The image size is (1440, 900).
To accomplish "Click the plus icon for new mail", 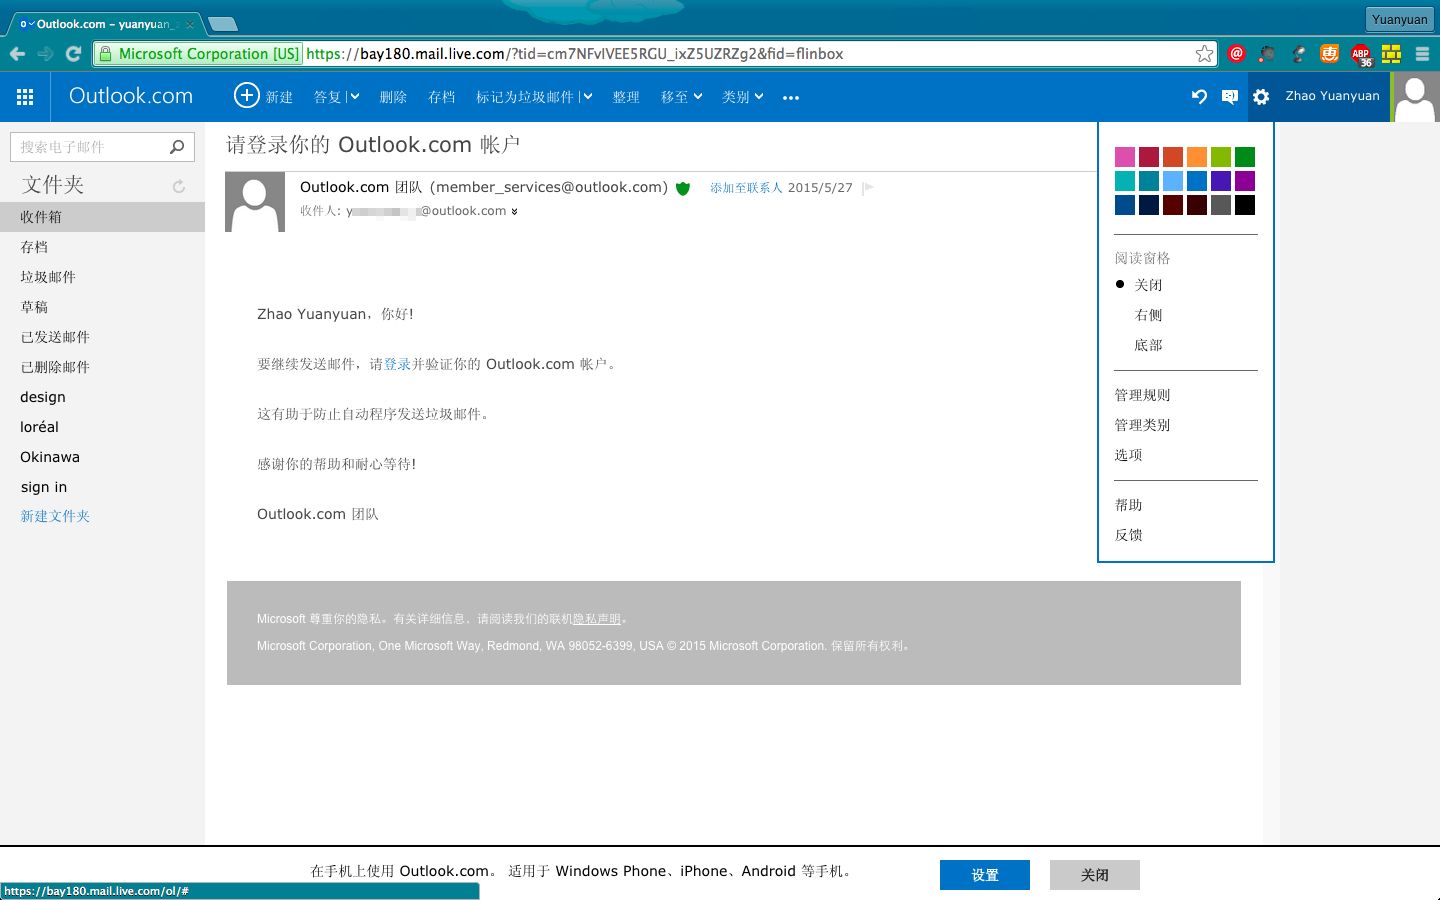I will coord(246,95).
